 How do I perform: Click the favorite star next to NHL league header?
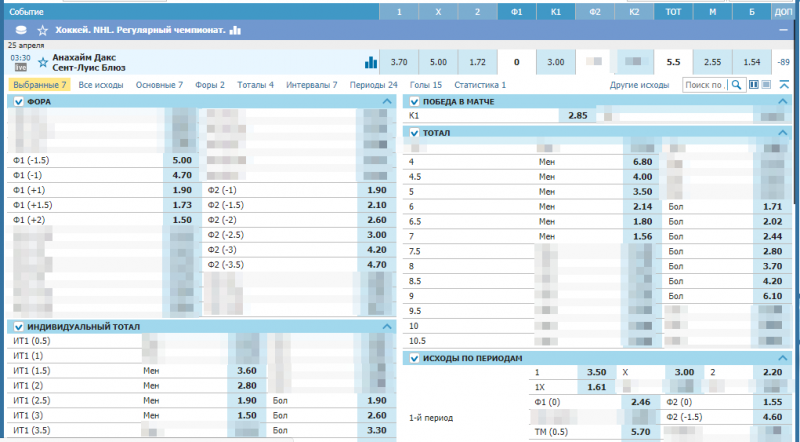pos(43,31)
